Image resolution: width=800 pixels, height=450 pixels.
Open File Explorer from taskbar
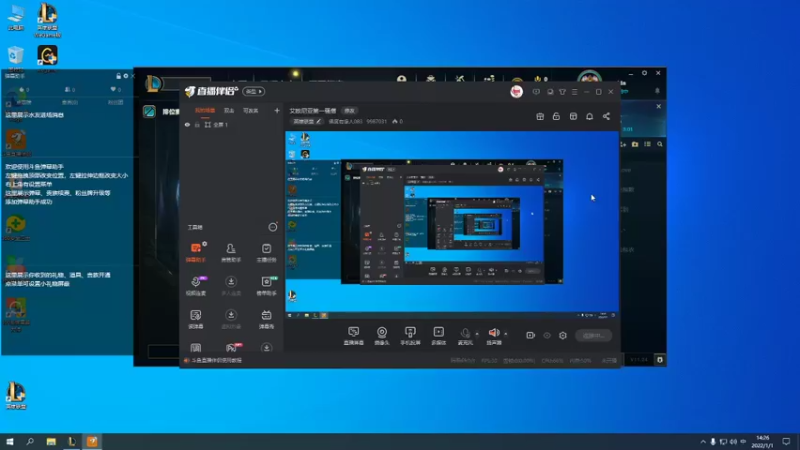click(x=51, y=441)
